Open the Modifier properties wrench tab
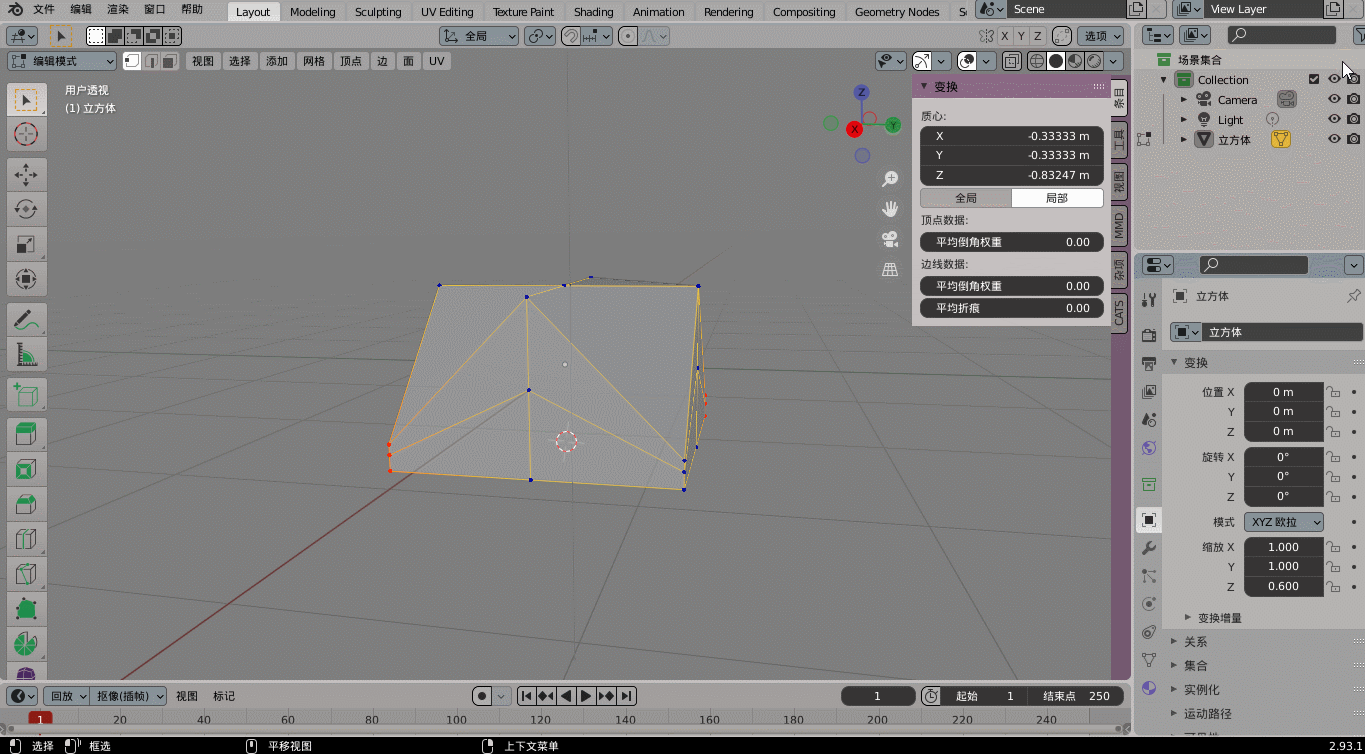The height and width of the screenshot is (754, 1365). point(1149,548)
